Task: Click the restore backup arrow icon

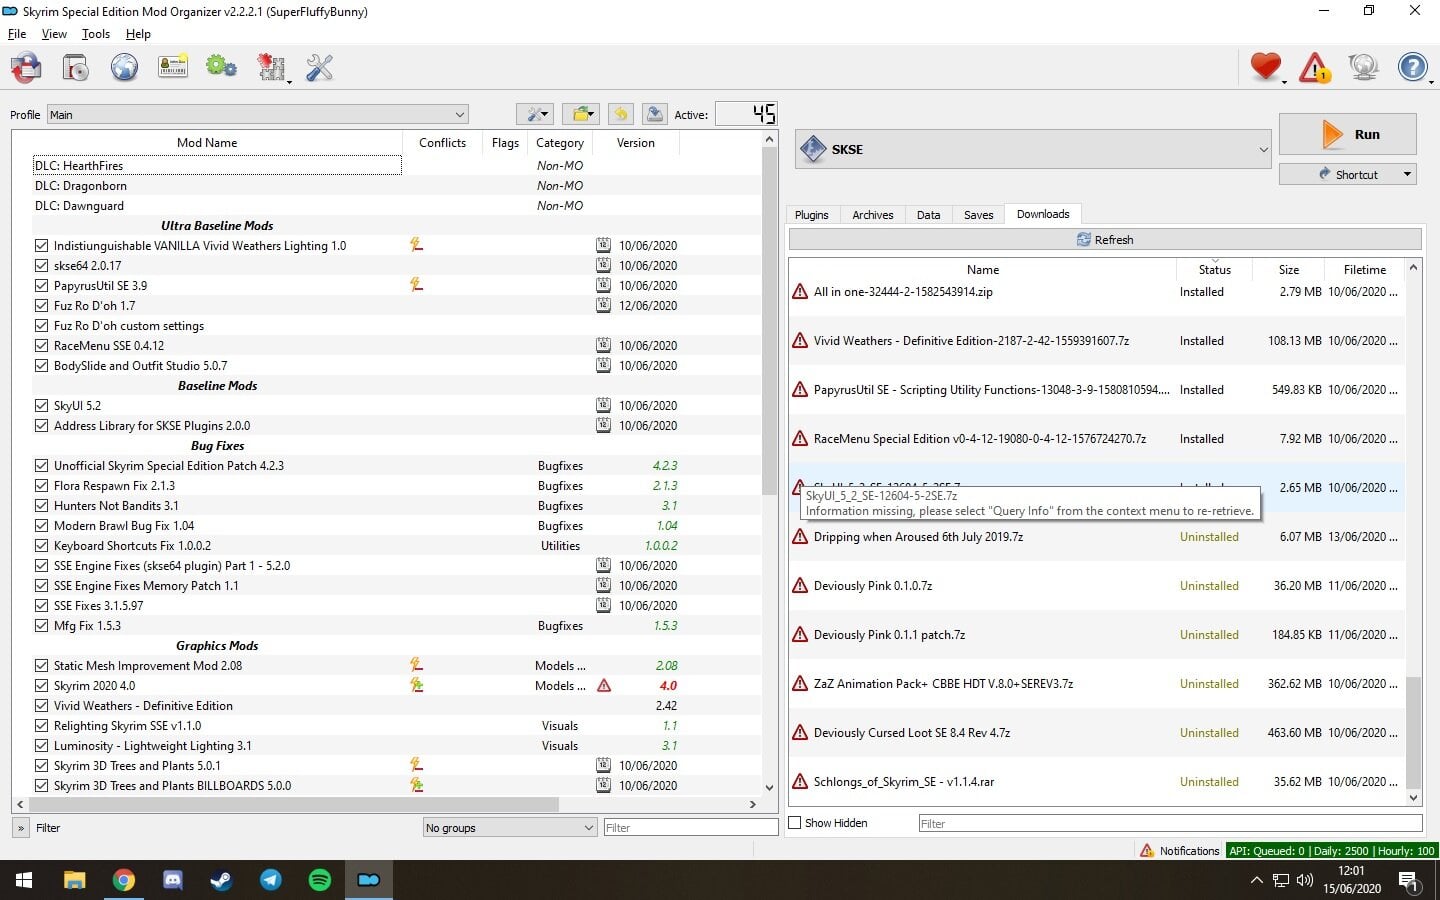Action: tap(620, 114)
